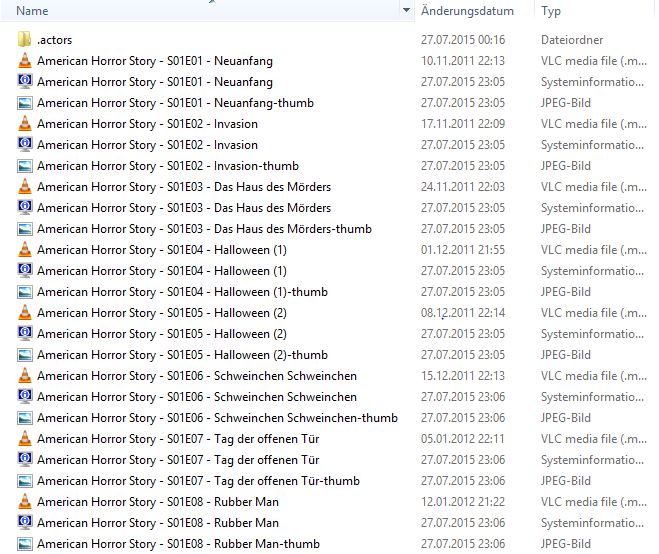
Task: Sort by the Änderungsdatum column header
Action: (467, 11)
